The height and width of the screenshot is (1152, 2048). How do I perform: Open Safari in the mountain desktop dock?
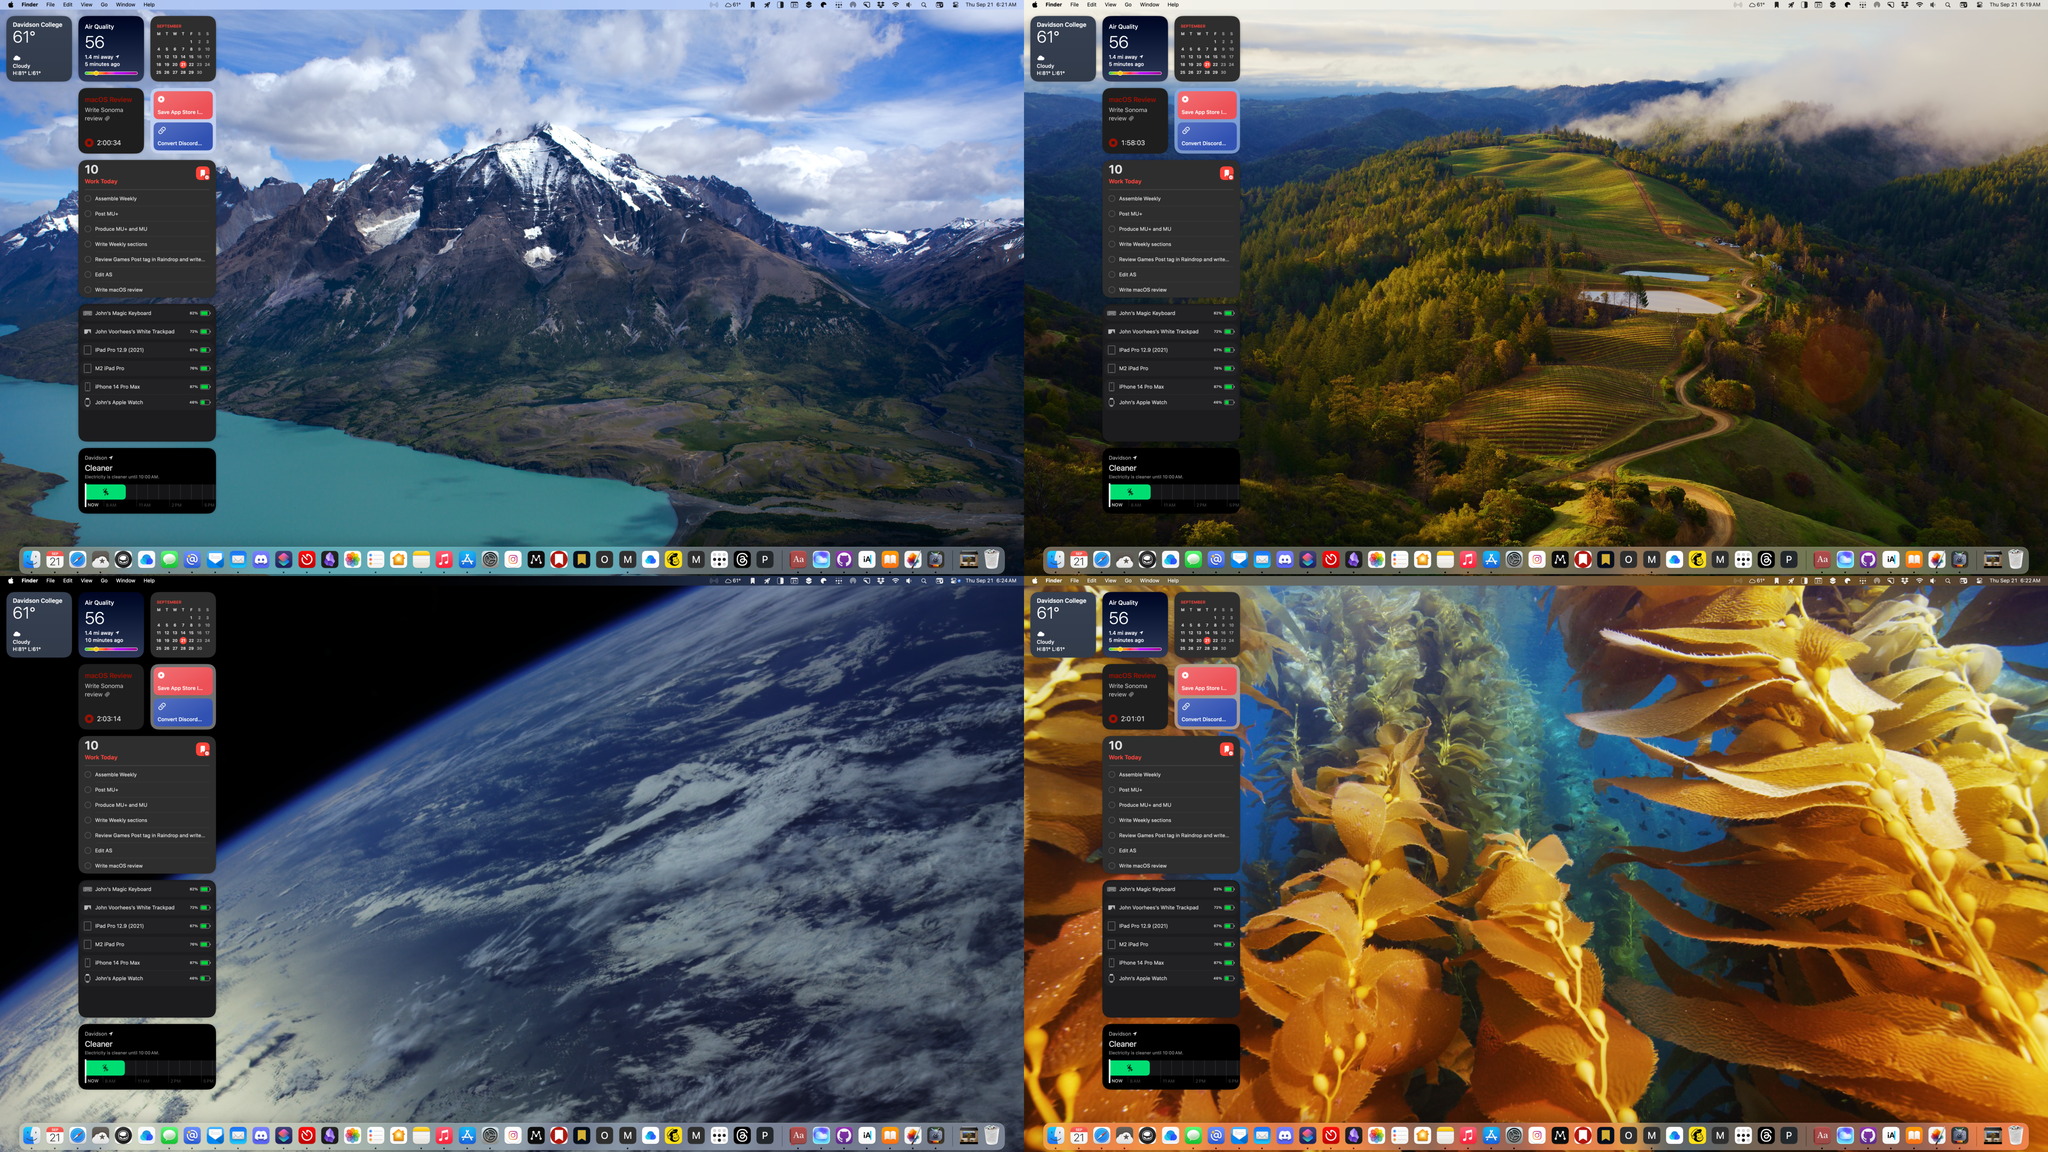(x=78, y=560)
